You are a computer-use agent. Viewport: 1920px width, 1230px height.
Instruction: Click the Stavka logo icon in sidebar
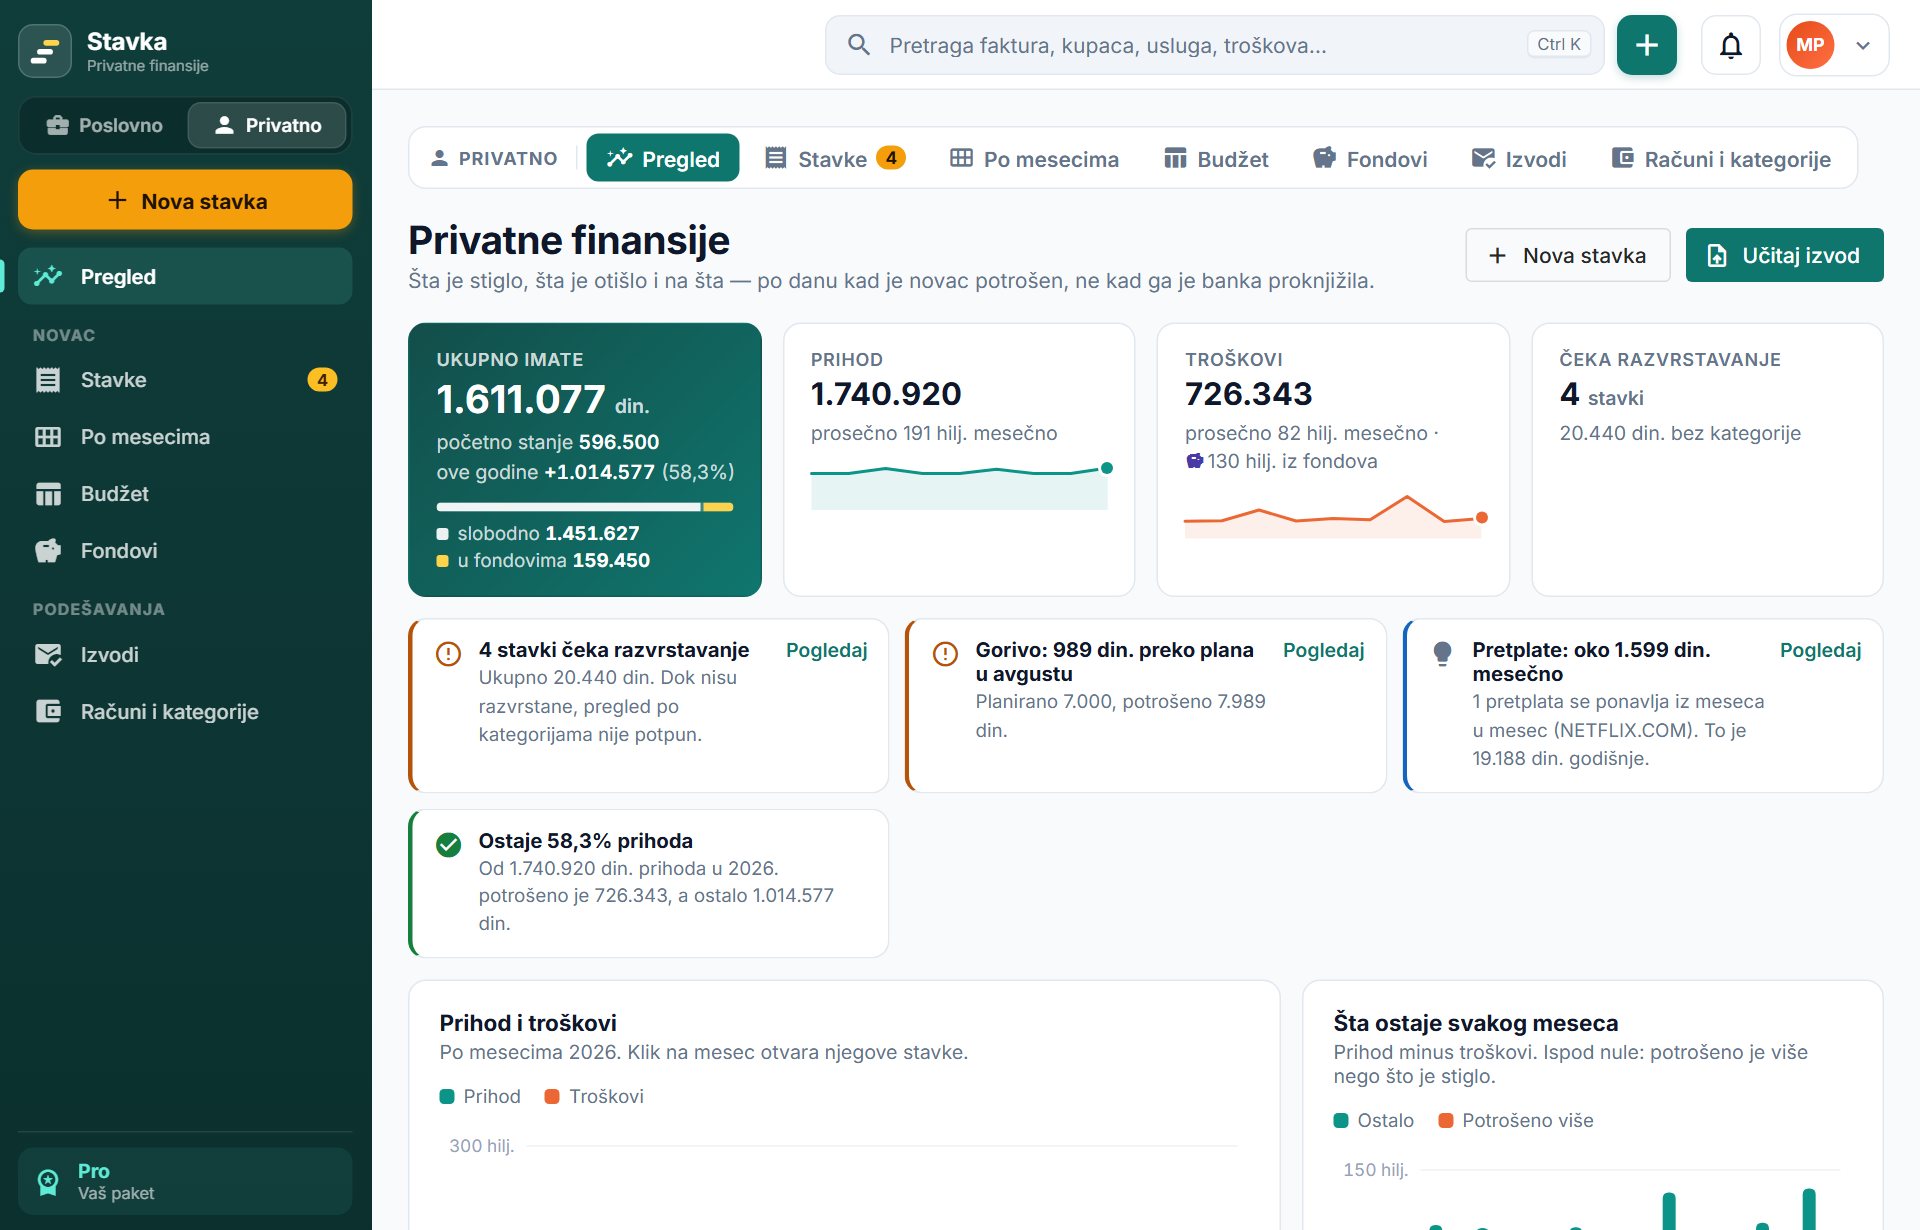(x=45, y=51)
